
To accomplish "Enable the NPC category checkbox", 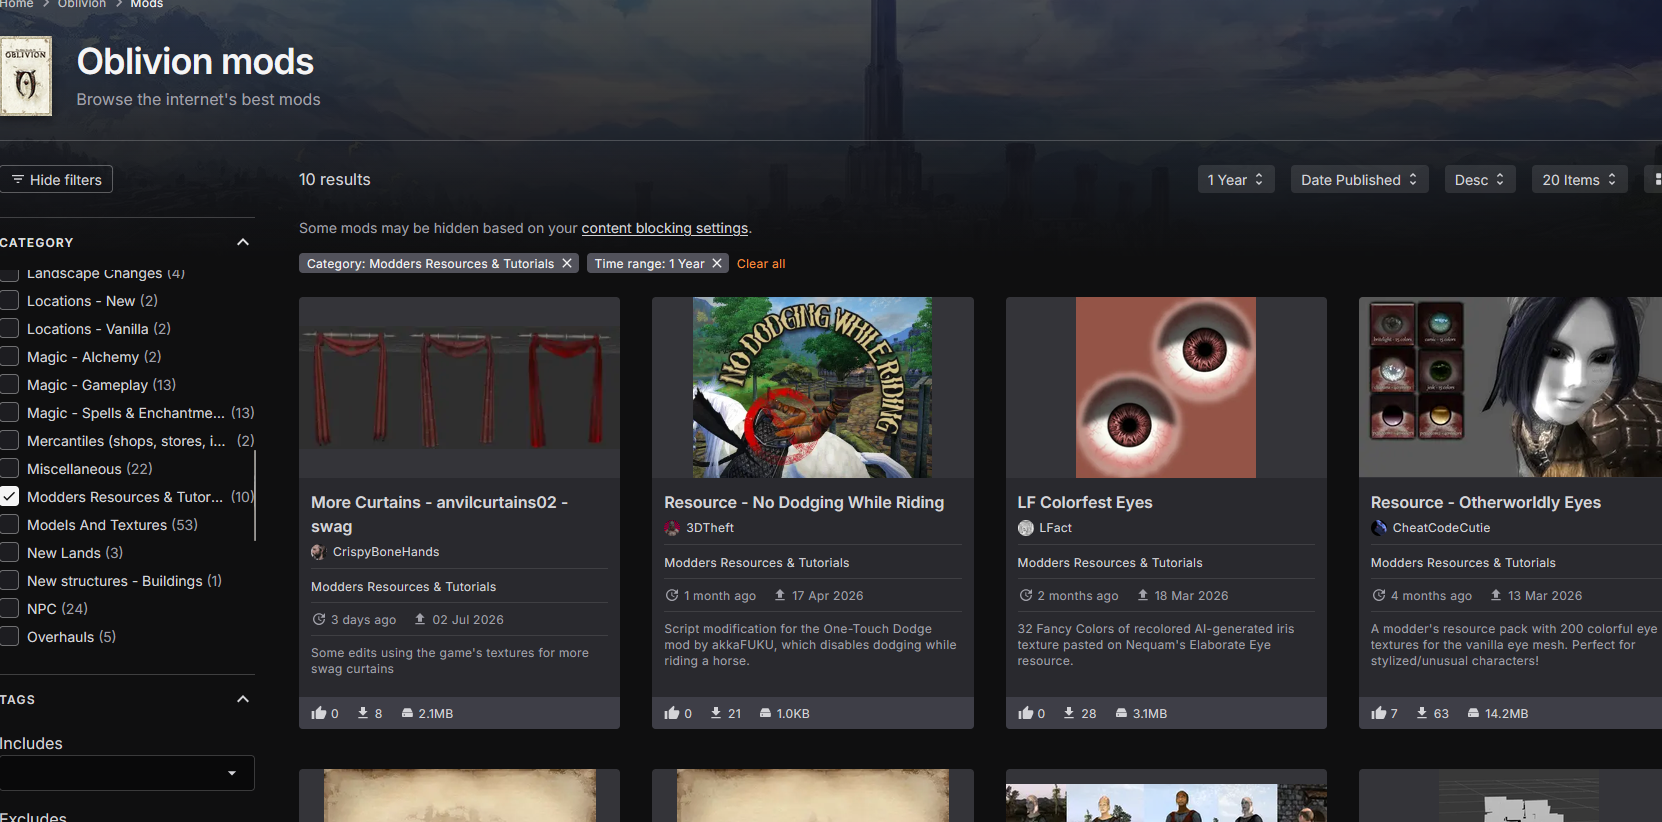I will pos(10,608).
